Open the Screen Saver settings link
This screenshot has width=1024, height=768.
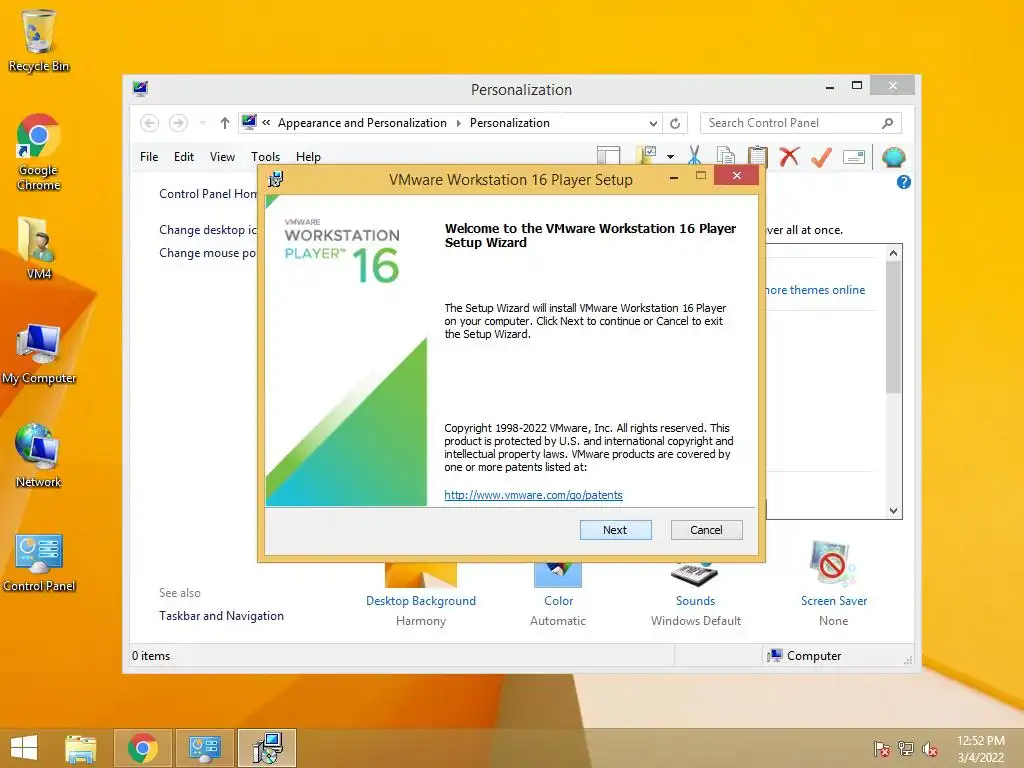tap(834, 601)
